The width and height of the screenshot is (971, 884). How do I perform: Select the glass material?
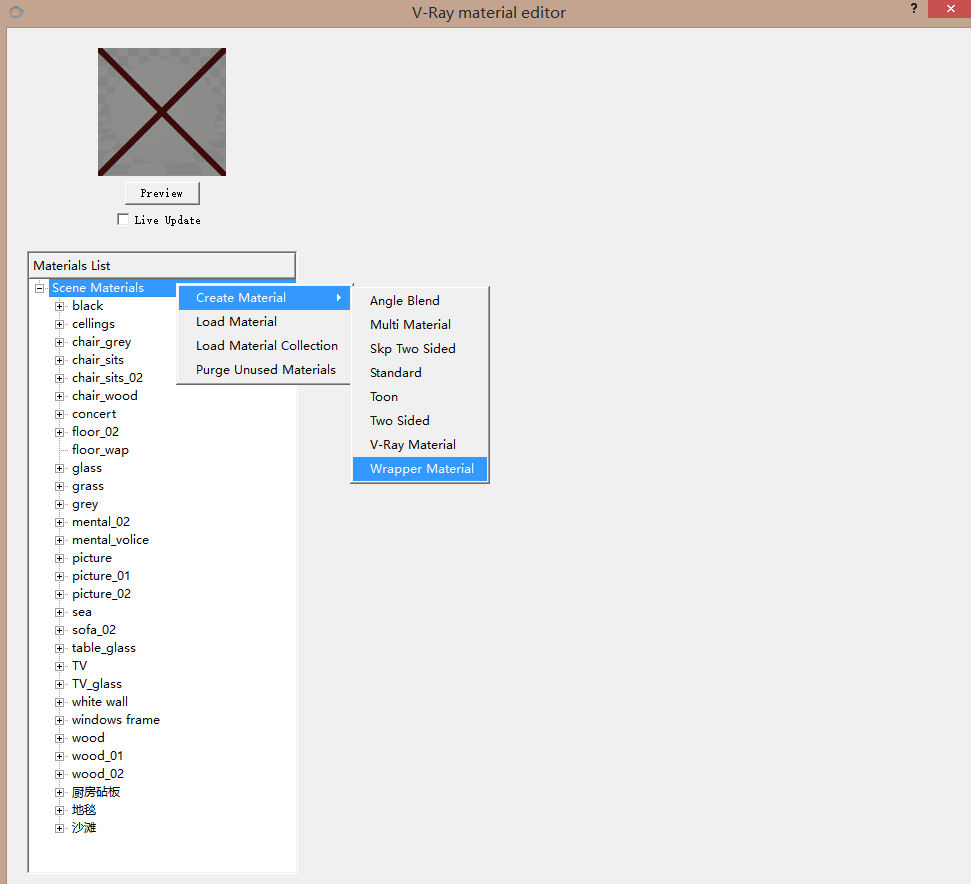click(x=87, y=468)
